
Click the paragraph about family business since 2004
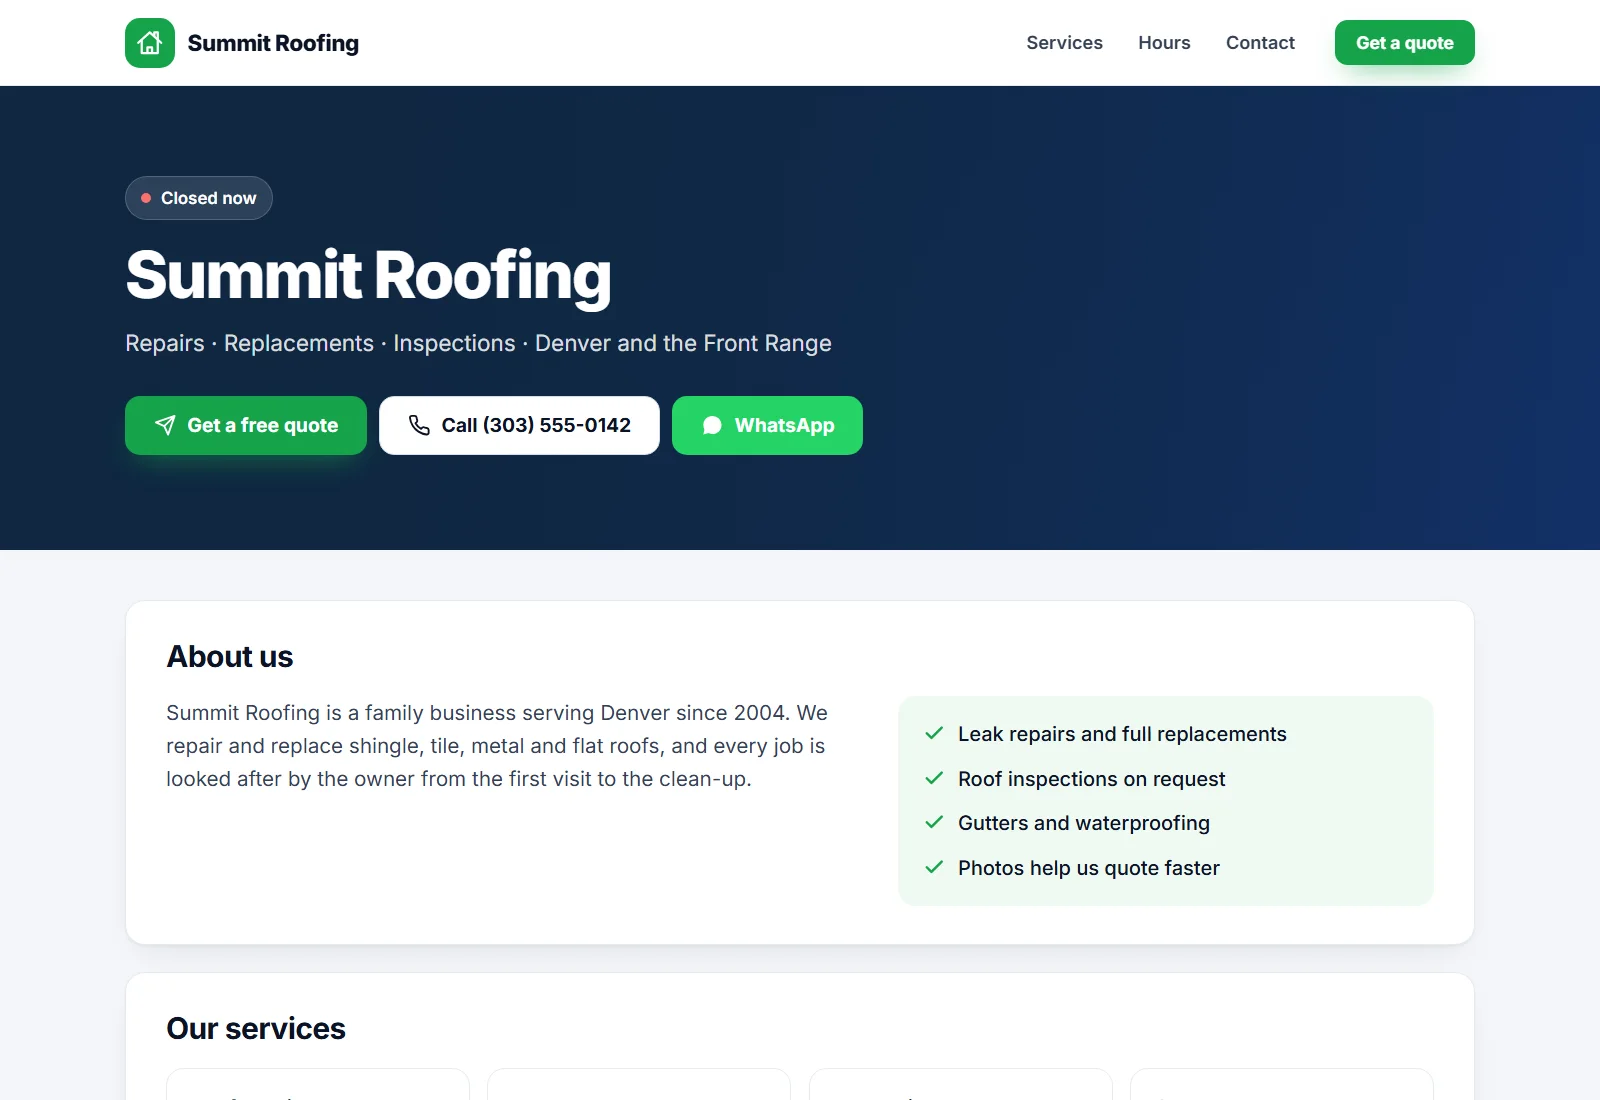click(x=497, y=746)
